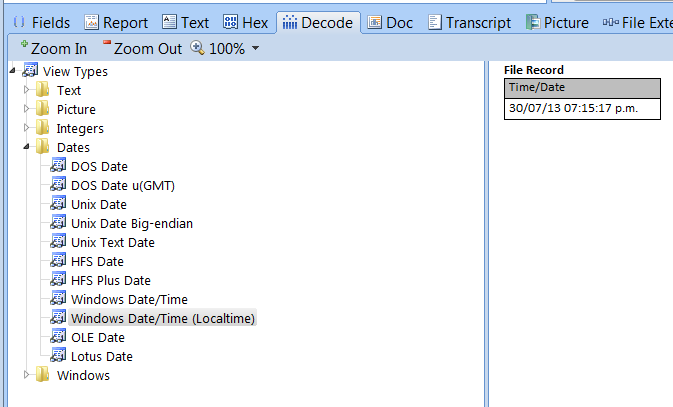Open the Text tab
Viewport: 673px width, 407px height.
coord(186,23)
